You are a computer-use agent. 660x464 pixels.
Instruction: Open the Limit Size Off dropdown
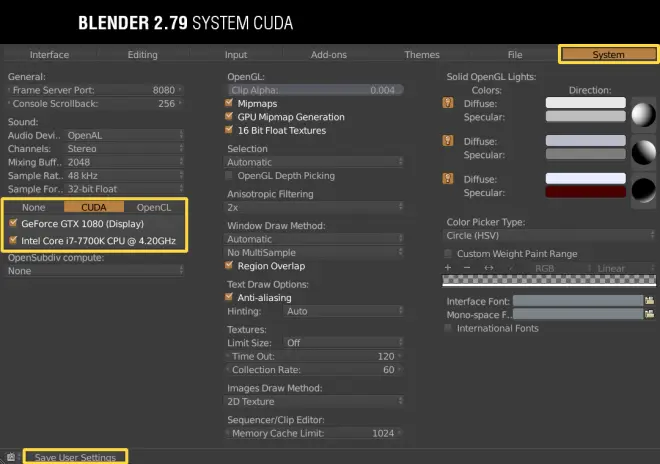[343, 343]
